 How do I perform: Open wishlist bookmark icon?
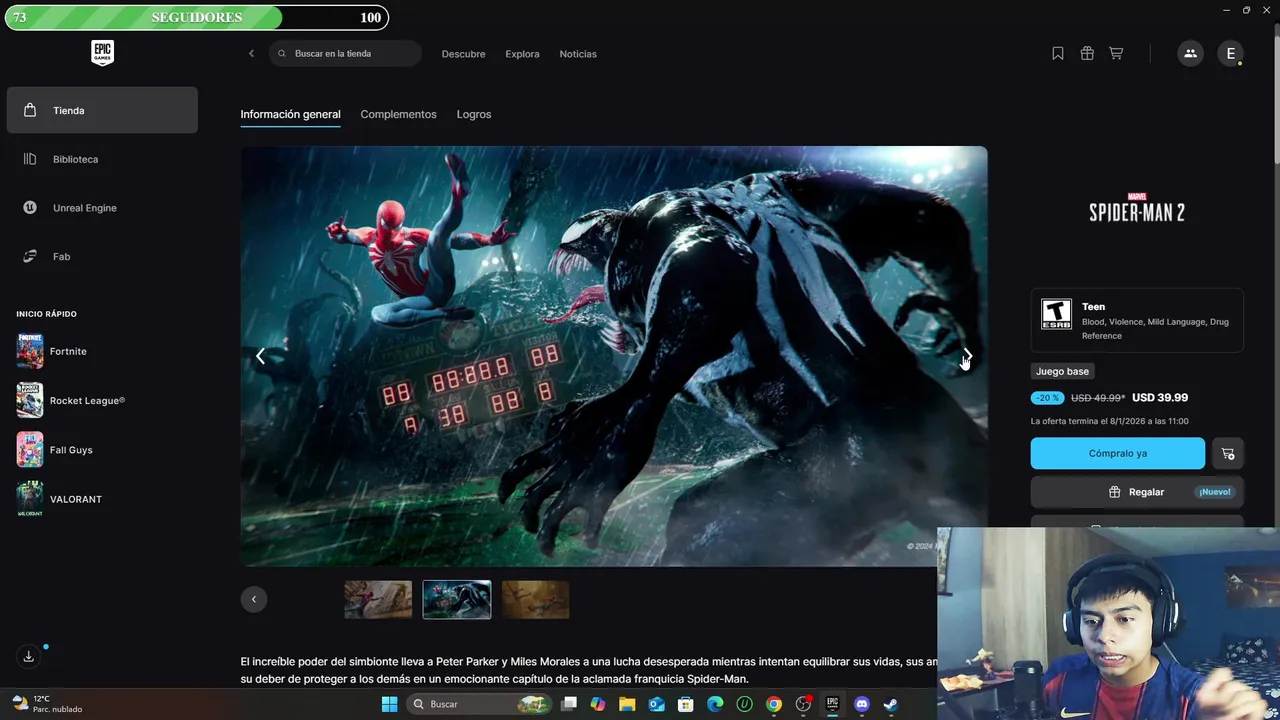[1058, 54]
